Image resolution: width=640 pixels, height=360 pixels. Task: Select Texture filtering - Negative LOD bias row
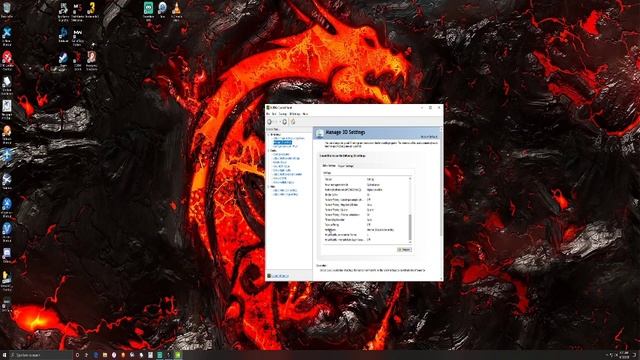366,205
